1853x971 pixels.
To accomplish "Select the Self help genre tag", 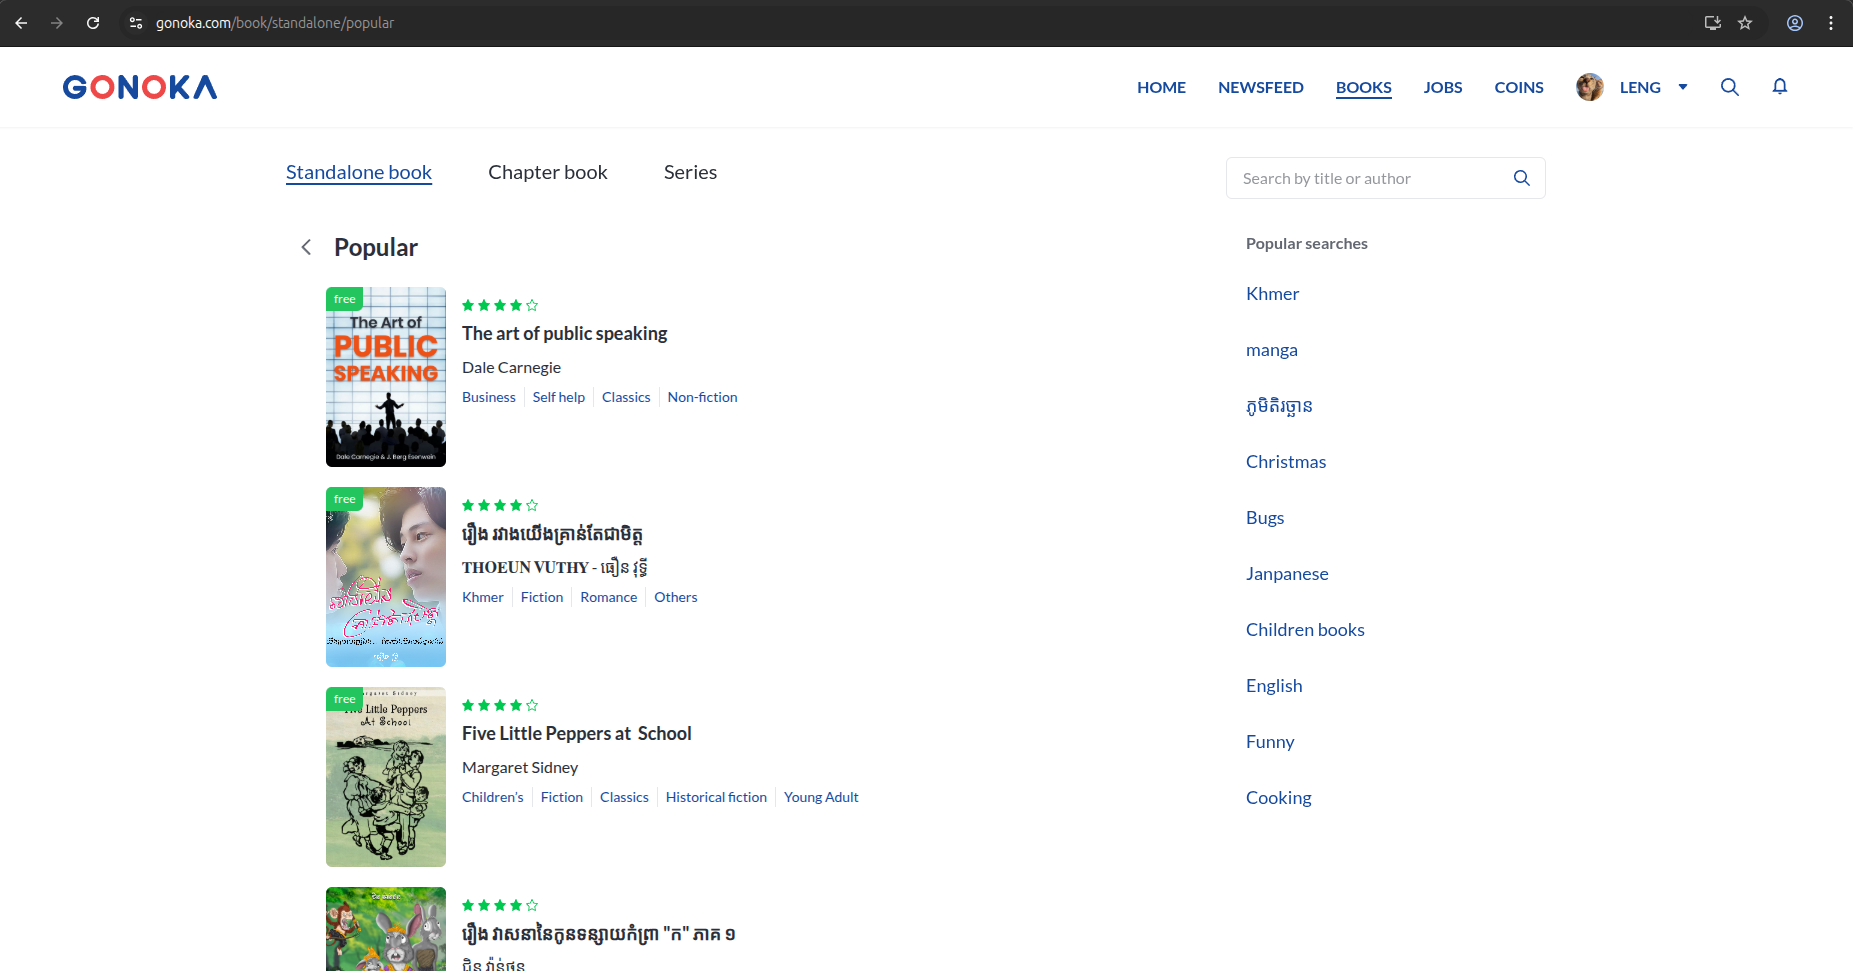I will (558, 397).
